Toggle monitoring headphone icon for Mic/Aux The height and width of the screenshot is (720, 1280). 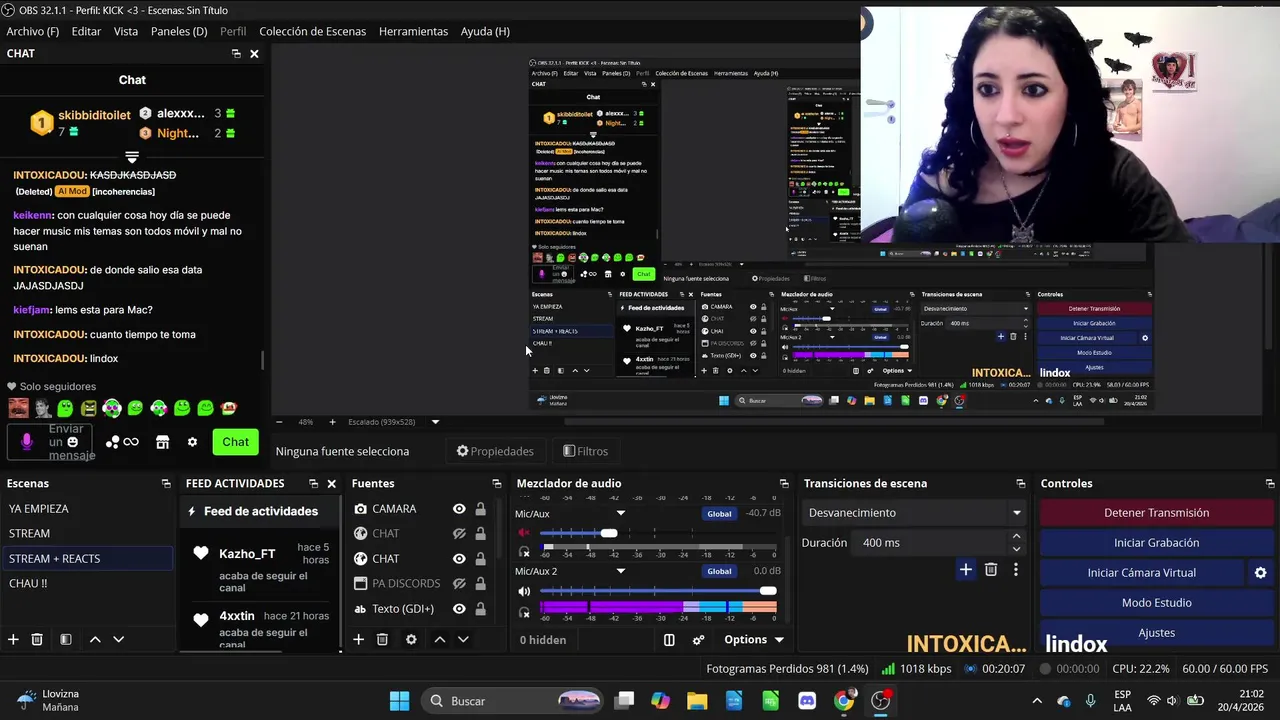524,552
